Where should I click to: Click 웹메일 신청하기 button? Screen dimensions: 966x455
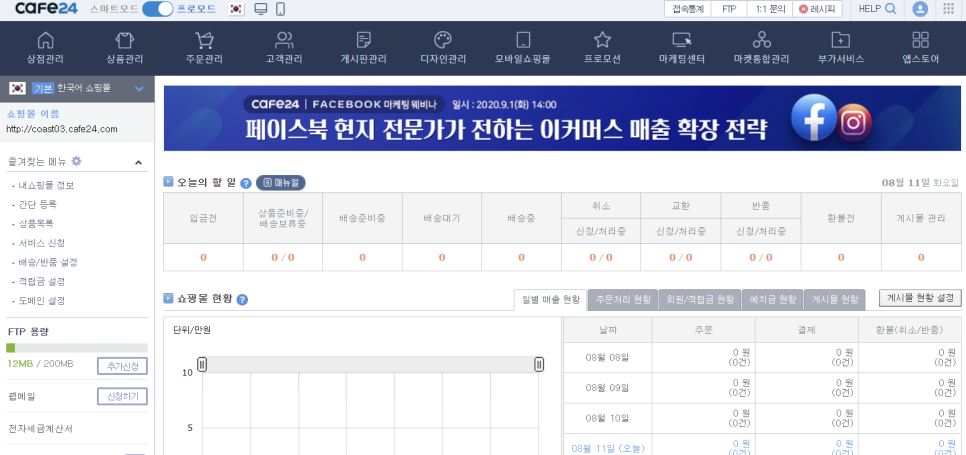click(x=122, y=396)
